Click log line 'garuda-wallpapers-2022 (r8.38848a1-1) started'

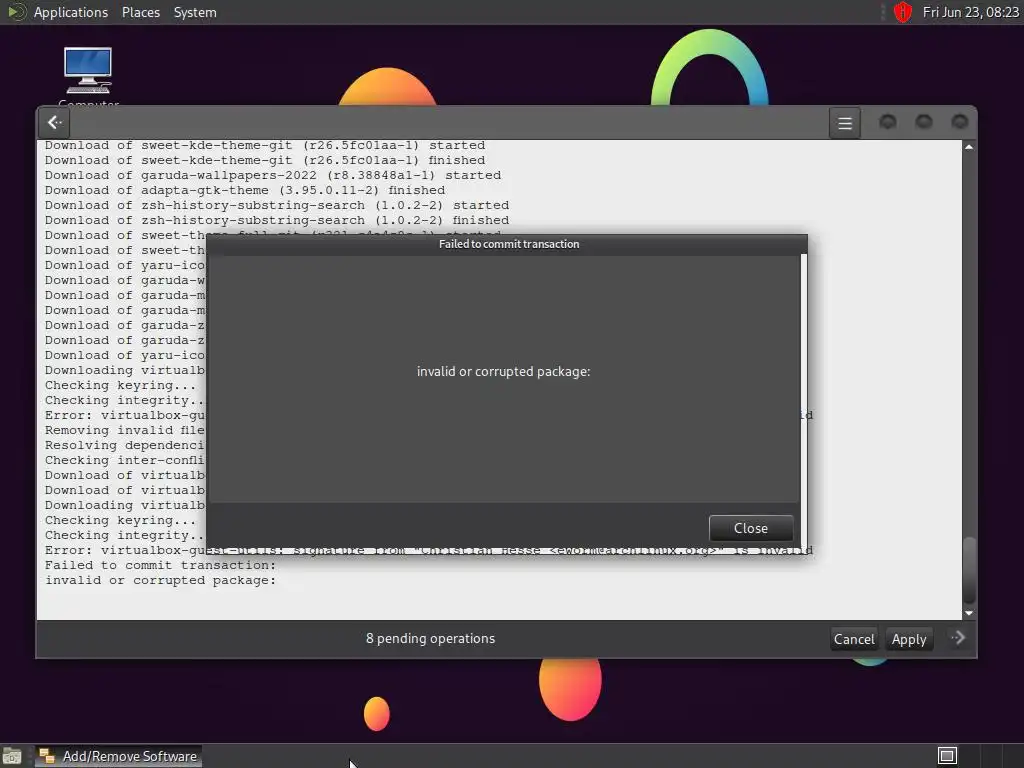tap(273, 175)
